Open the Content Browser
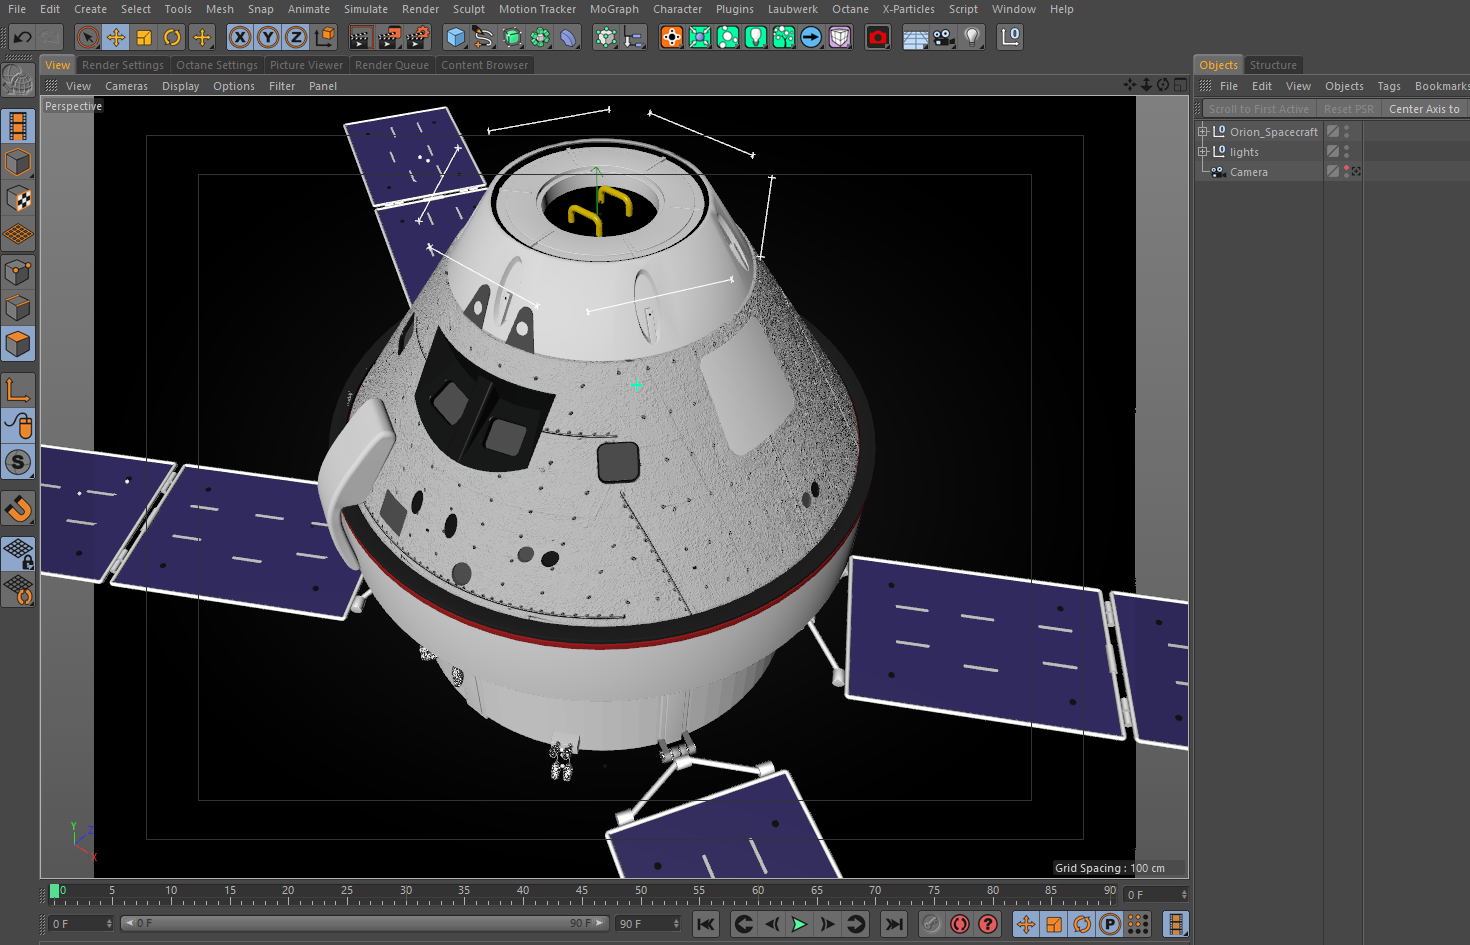Screen dimensions: 1470x945 [485, 64]
